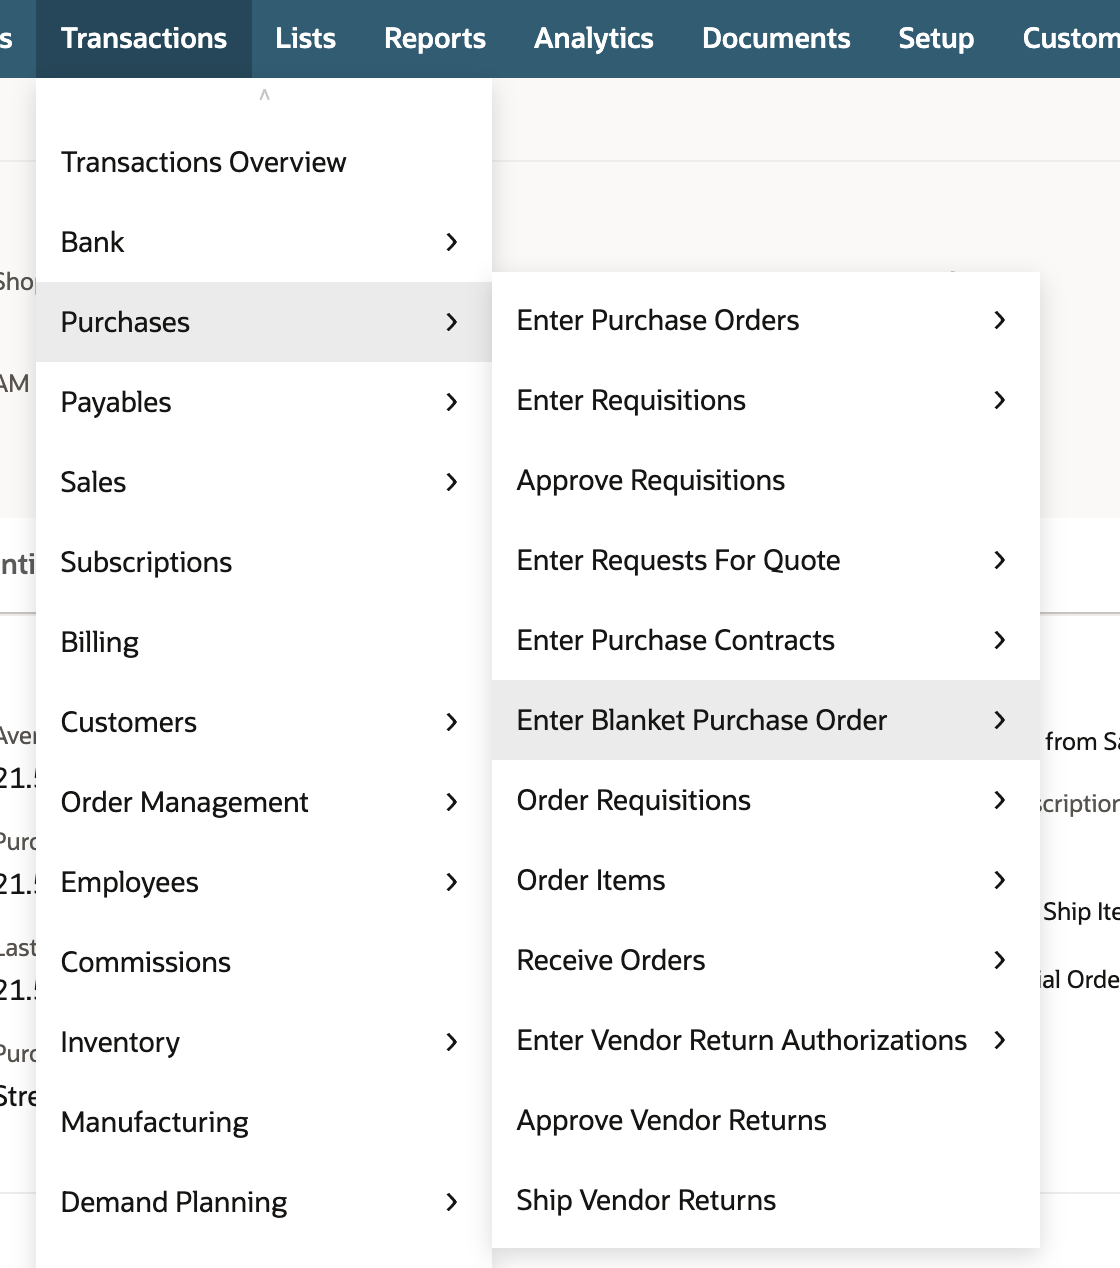1120x1268 pixels.
Task: Open the Transactions menu tab
Action: [144, 39]
